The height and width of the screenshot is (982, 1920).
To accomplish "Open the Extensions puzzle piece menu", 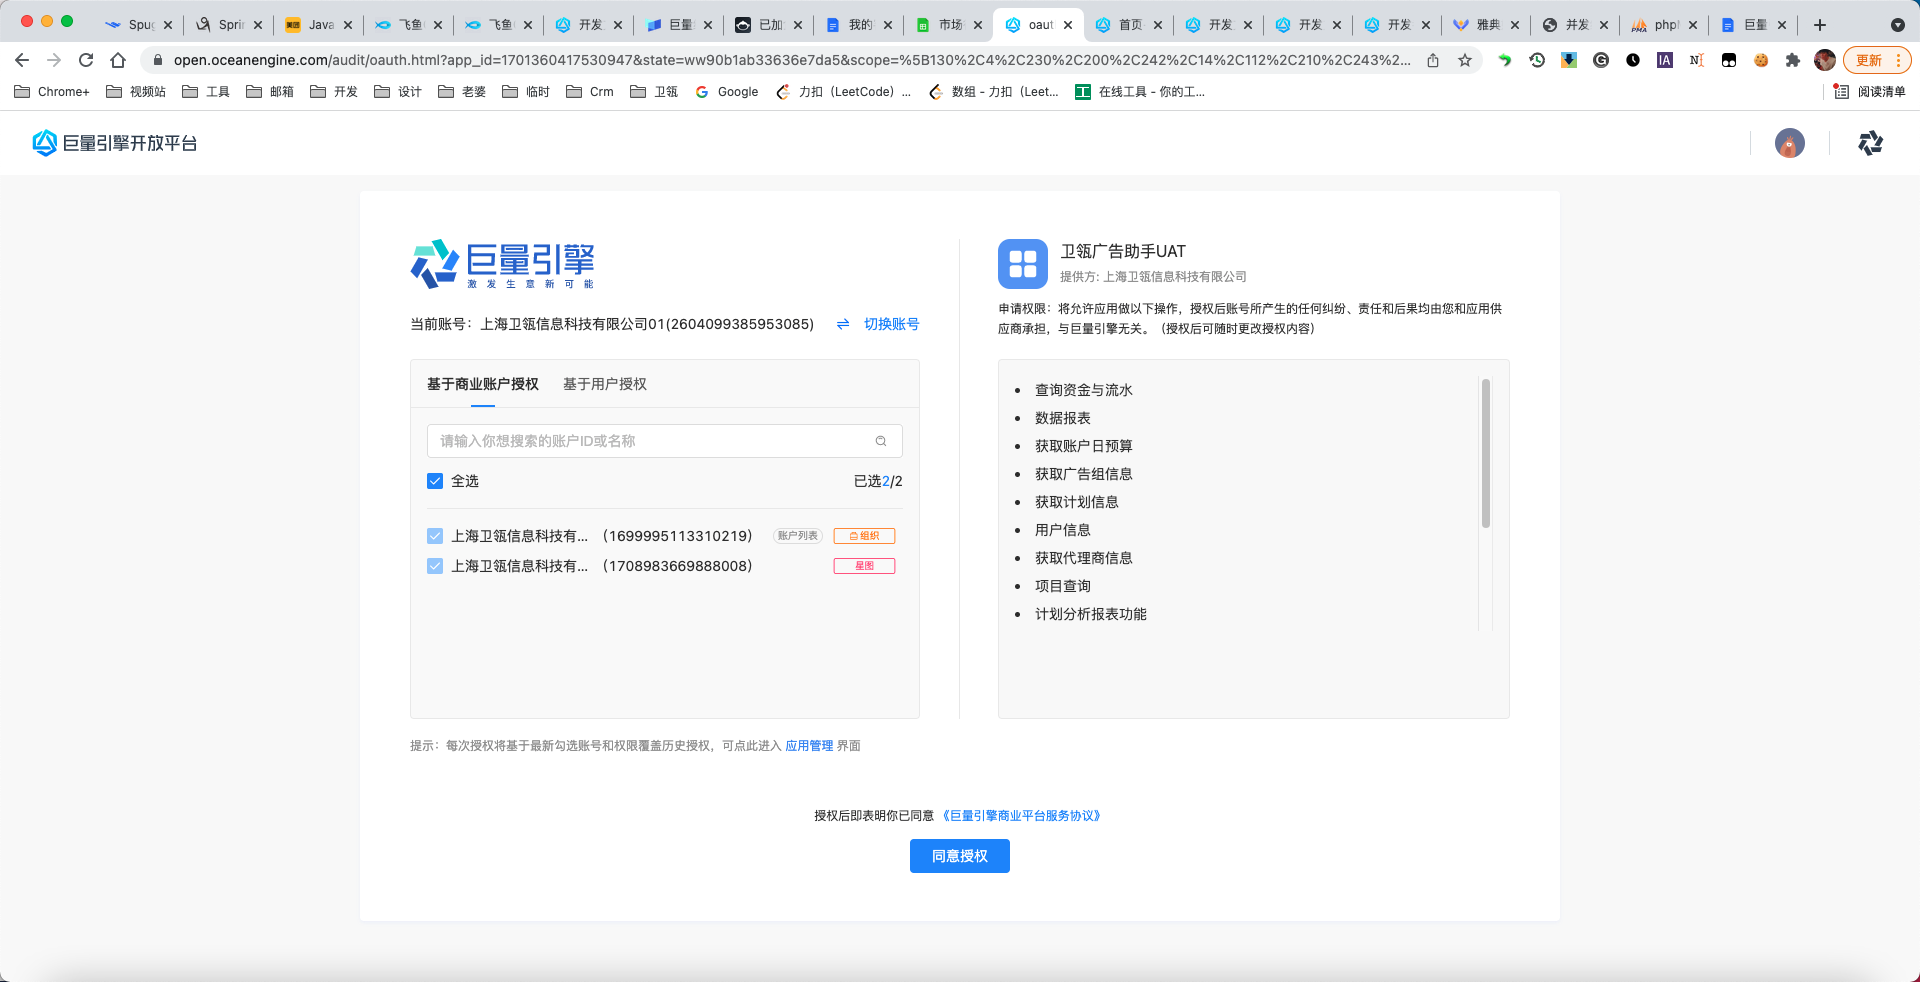I will coord(1793,60).
